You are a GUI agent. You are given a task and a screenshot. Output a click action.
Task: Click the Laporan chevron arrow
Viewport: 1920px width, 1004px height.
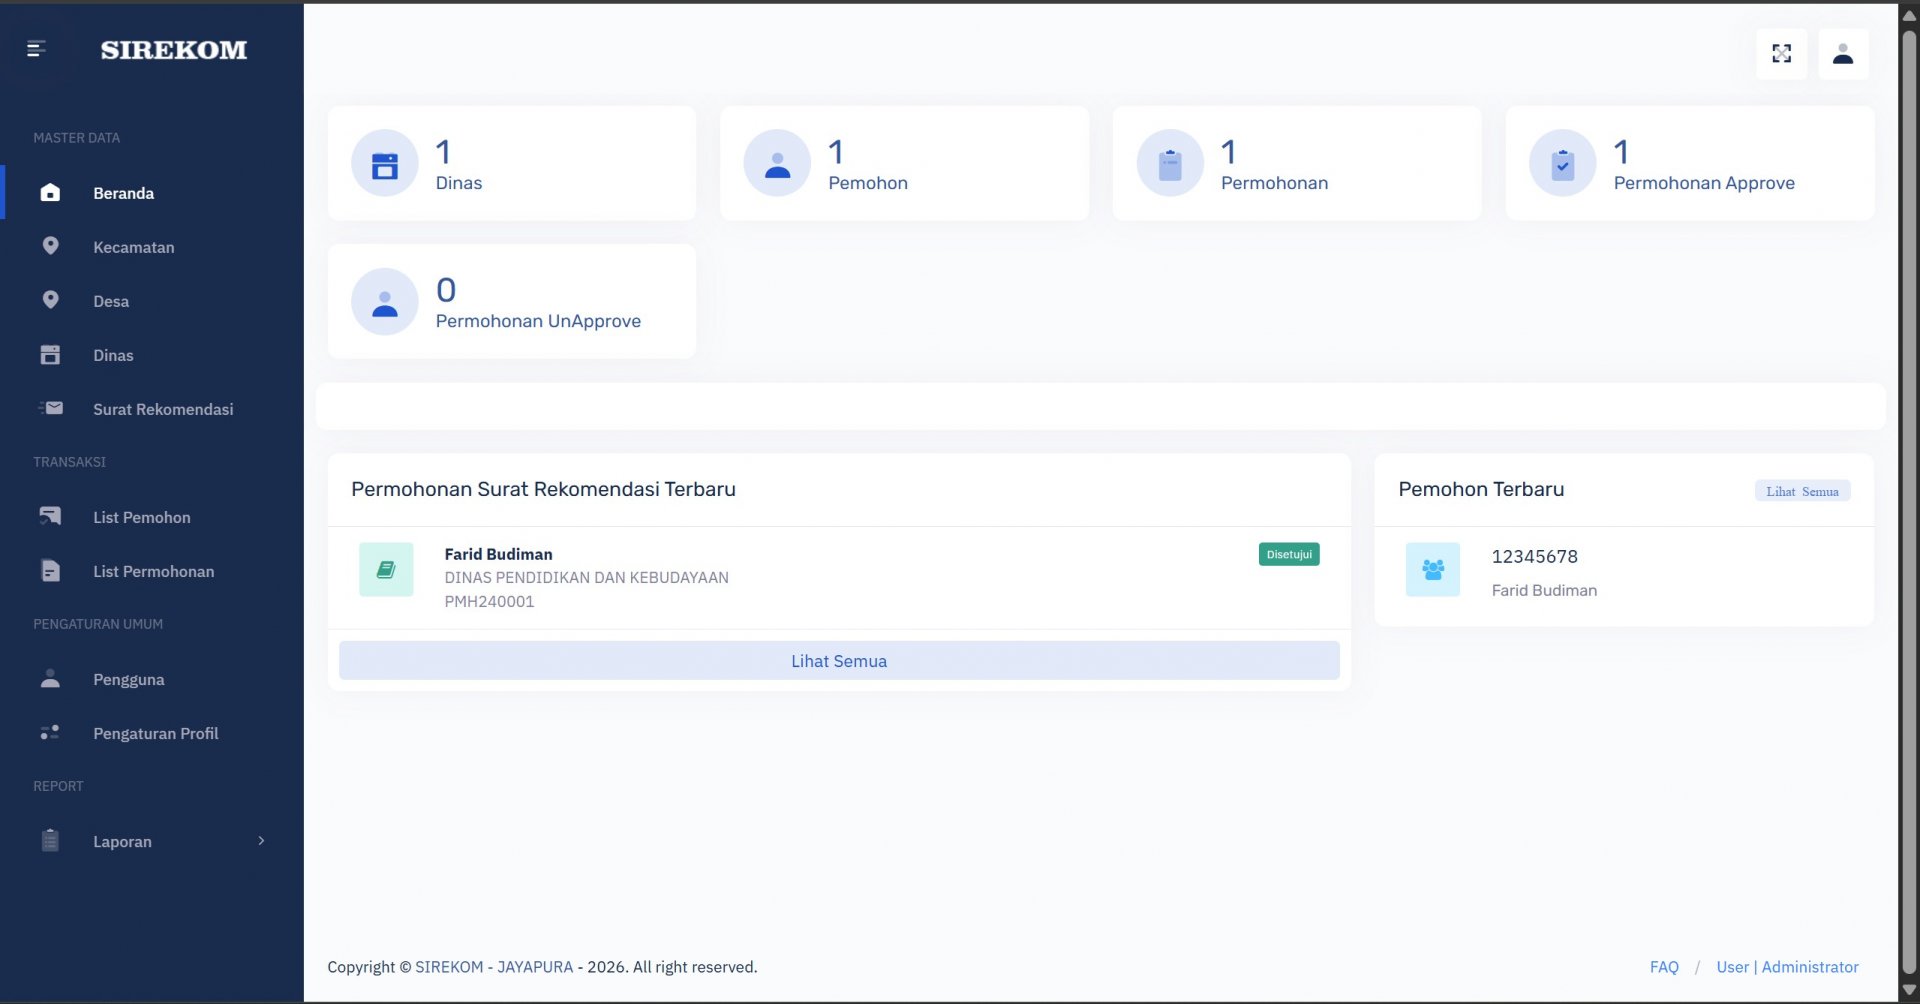pyautogui.click(x=261, y=841)
